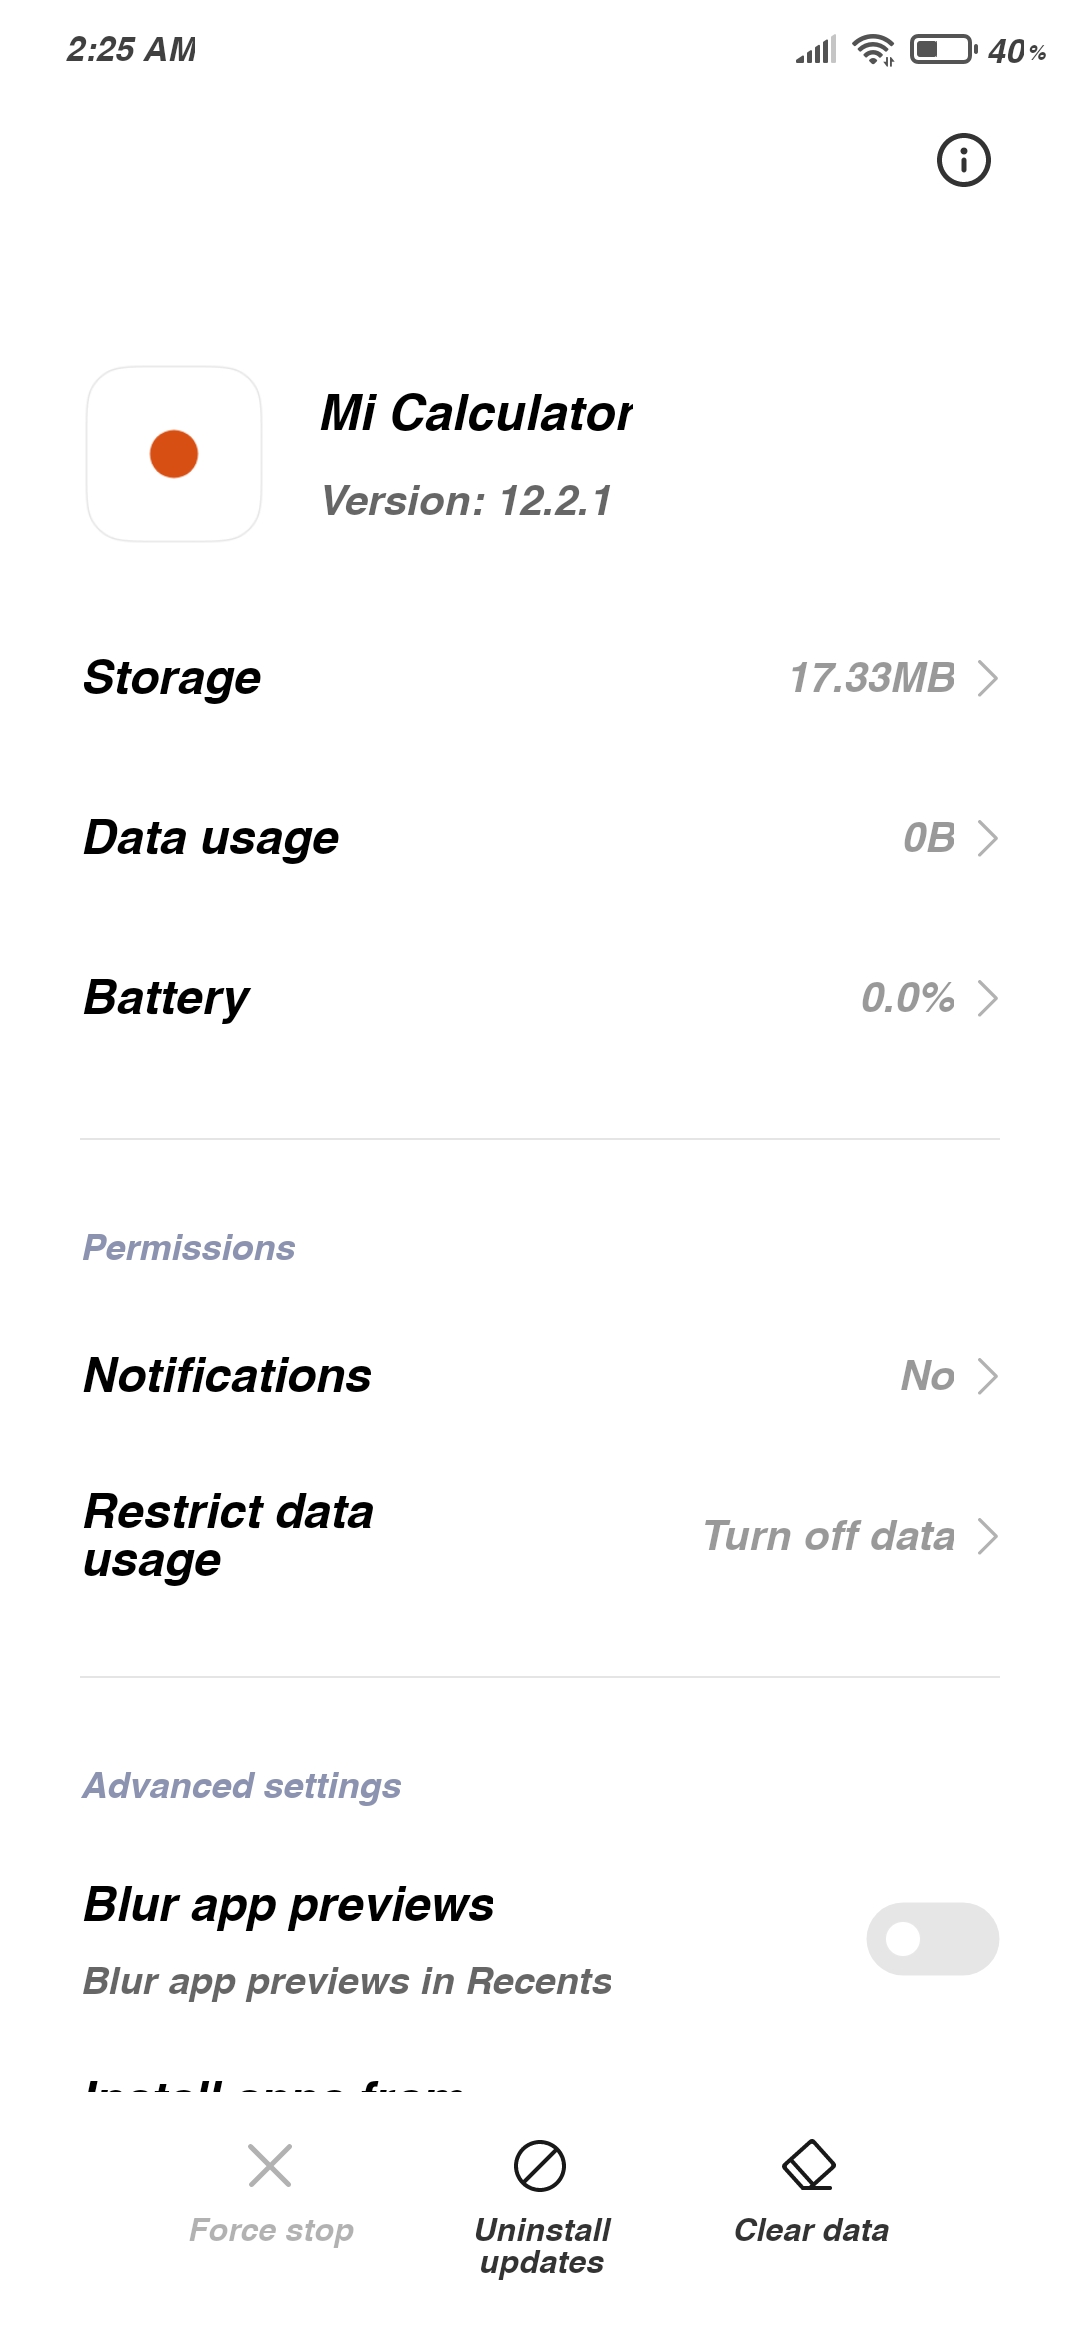Open Restrict data usage option
This screenshot has height=2340, width=1080.
click(x=540, y=1536)
